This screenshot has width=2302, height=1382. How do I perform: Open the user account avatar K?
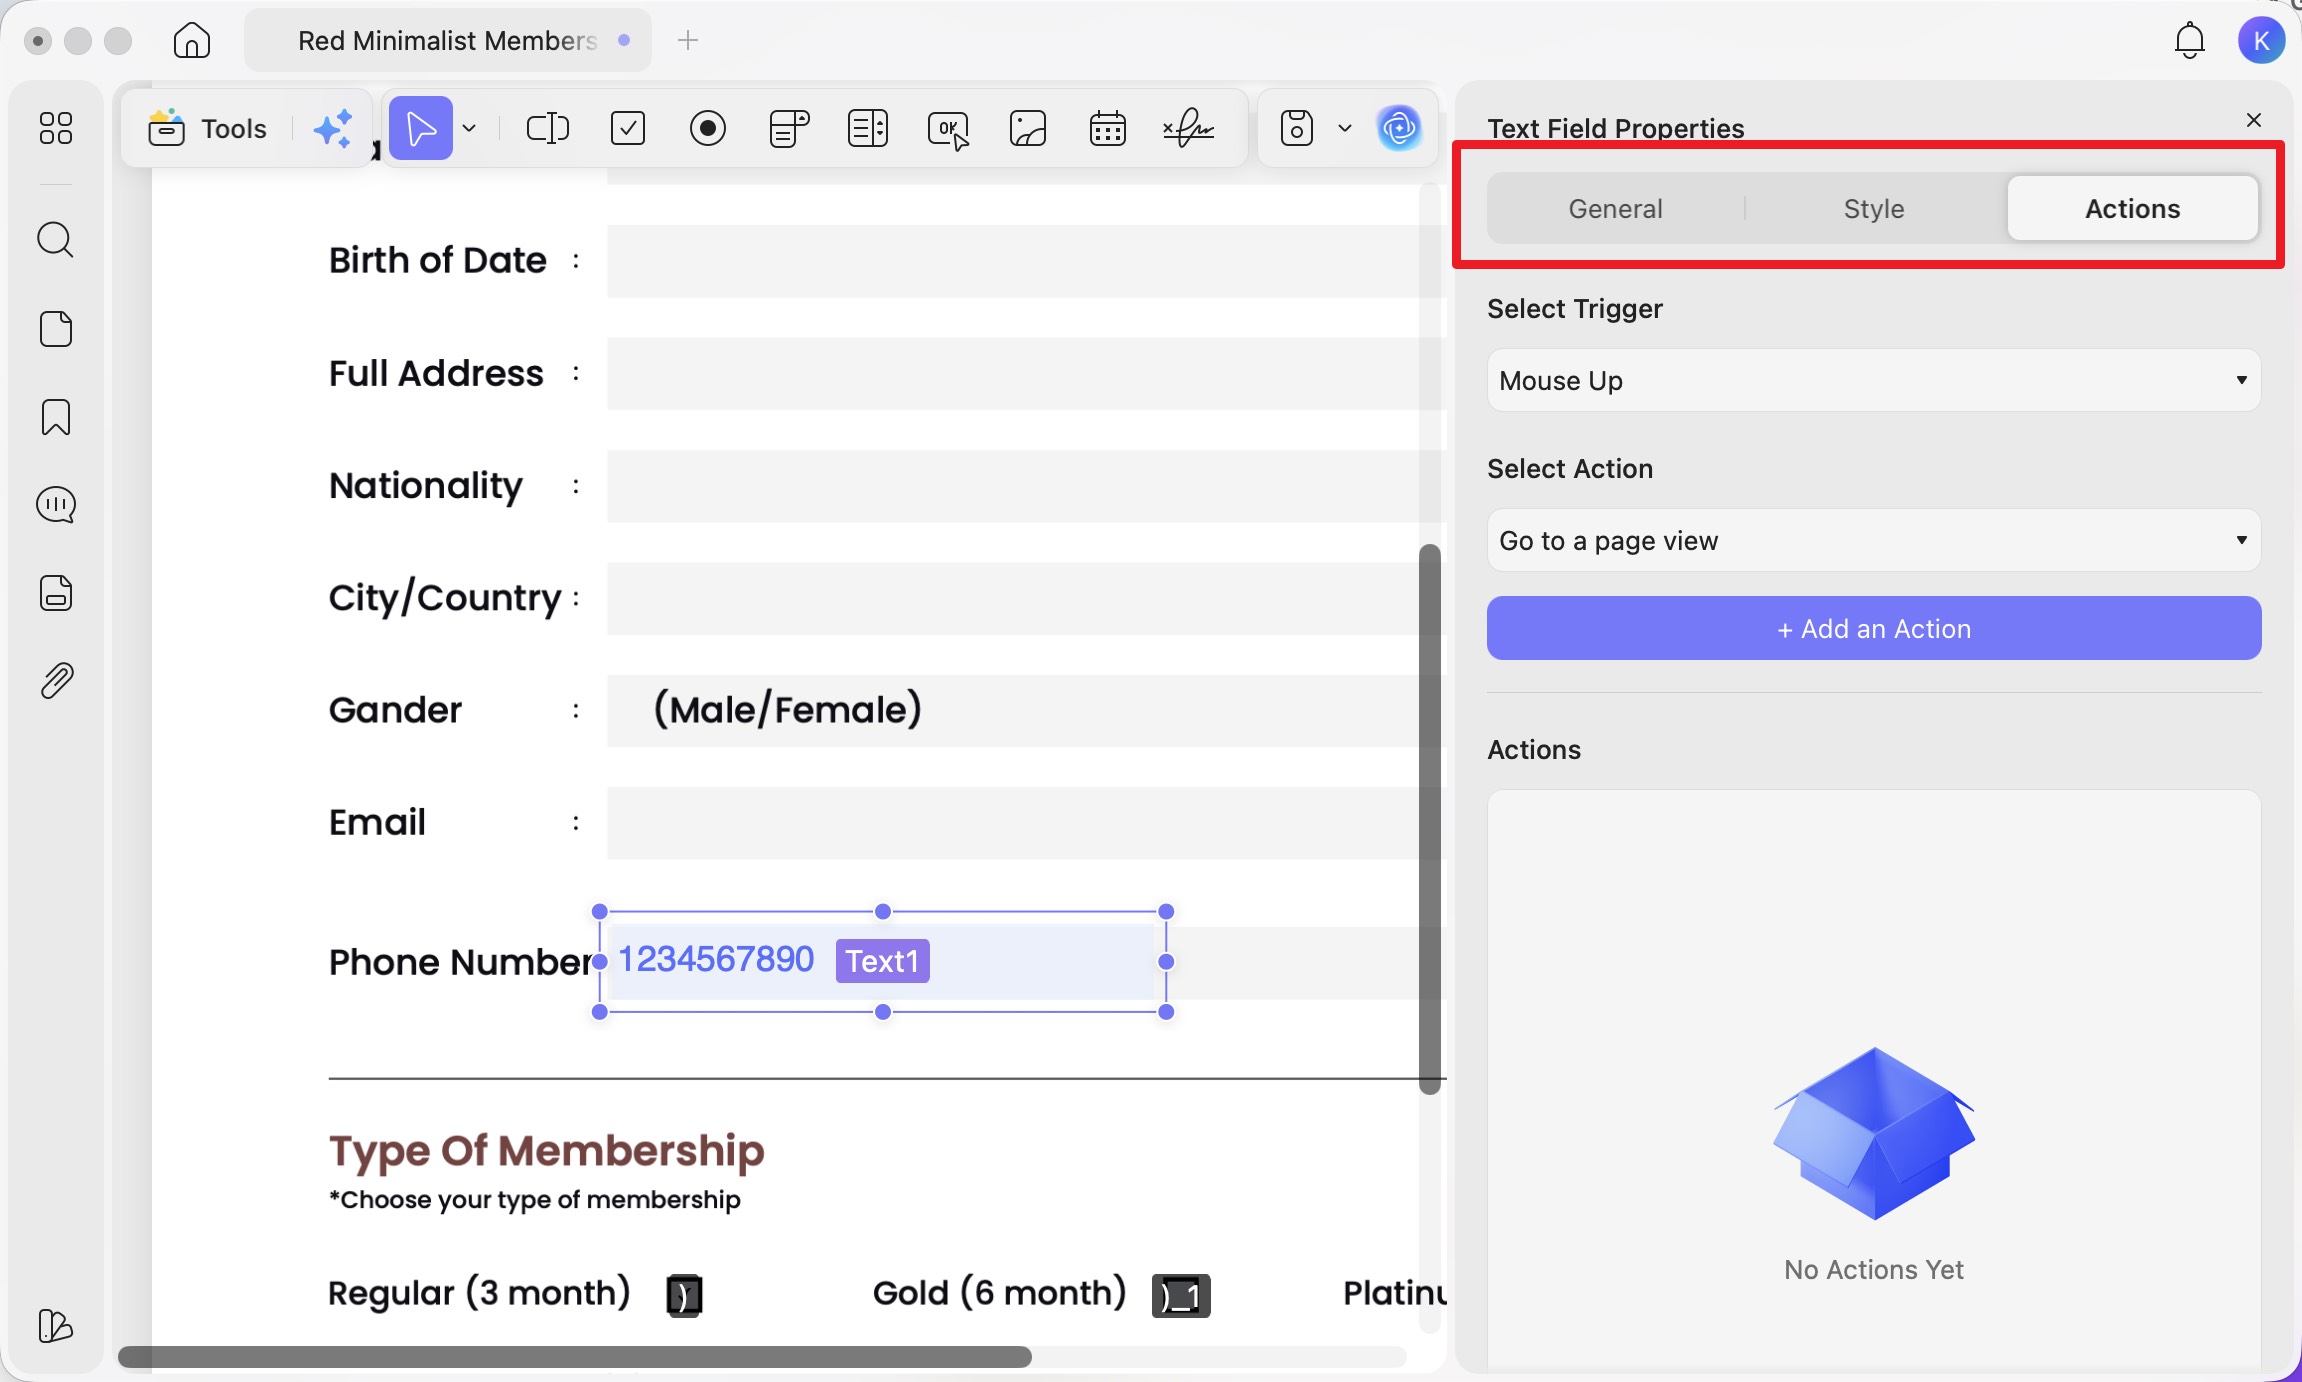[x=2261, y=41]
